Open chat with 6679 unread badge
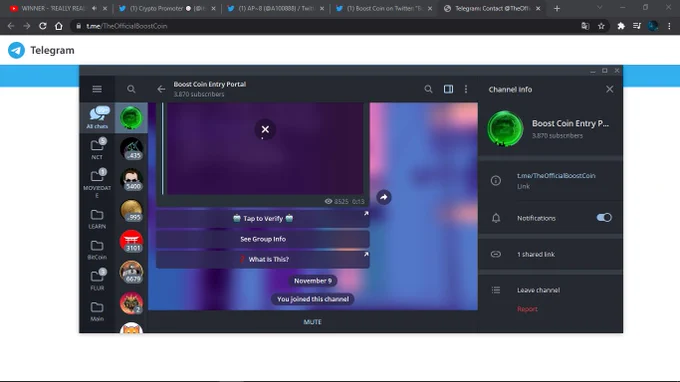The width and height of the screenshot is (680, 382). point(131,272)
